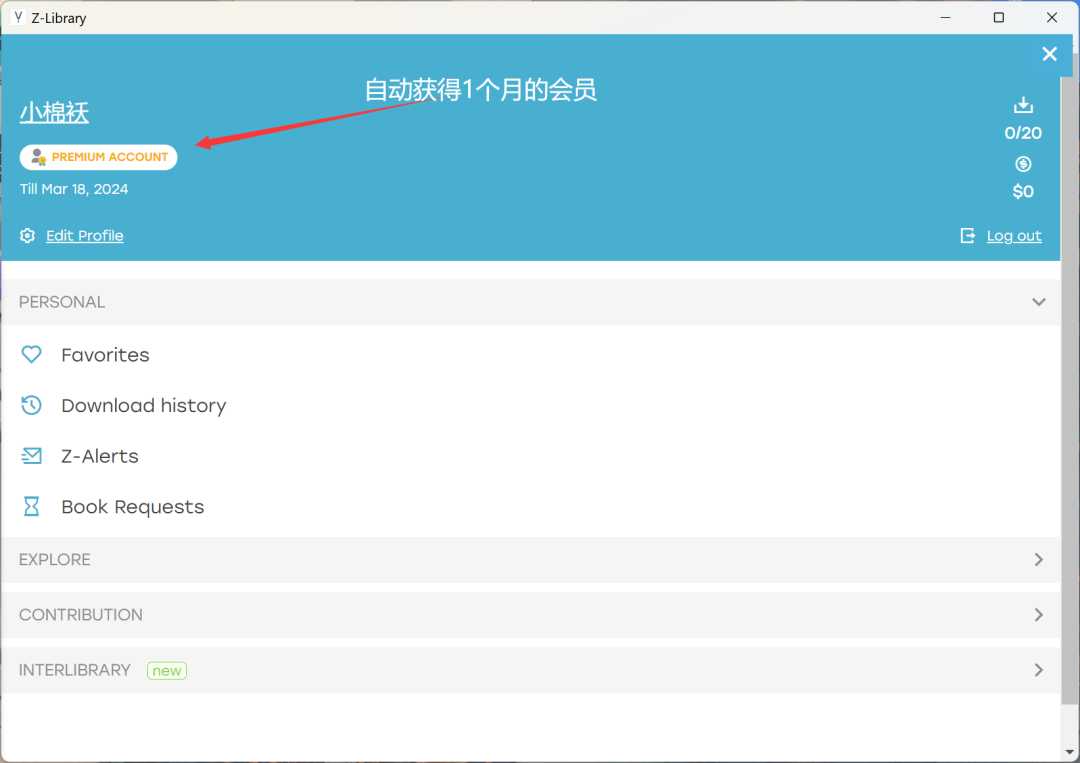Click the CONTRIBUTION section header label
The image size is (1080, 763).
pos(81,614)
